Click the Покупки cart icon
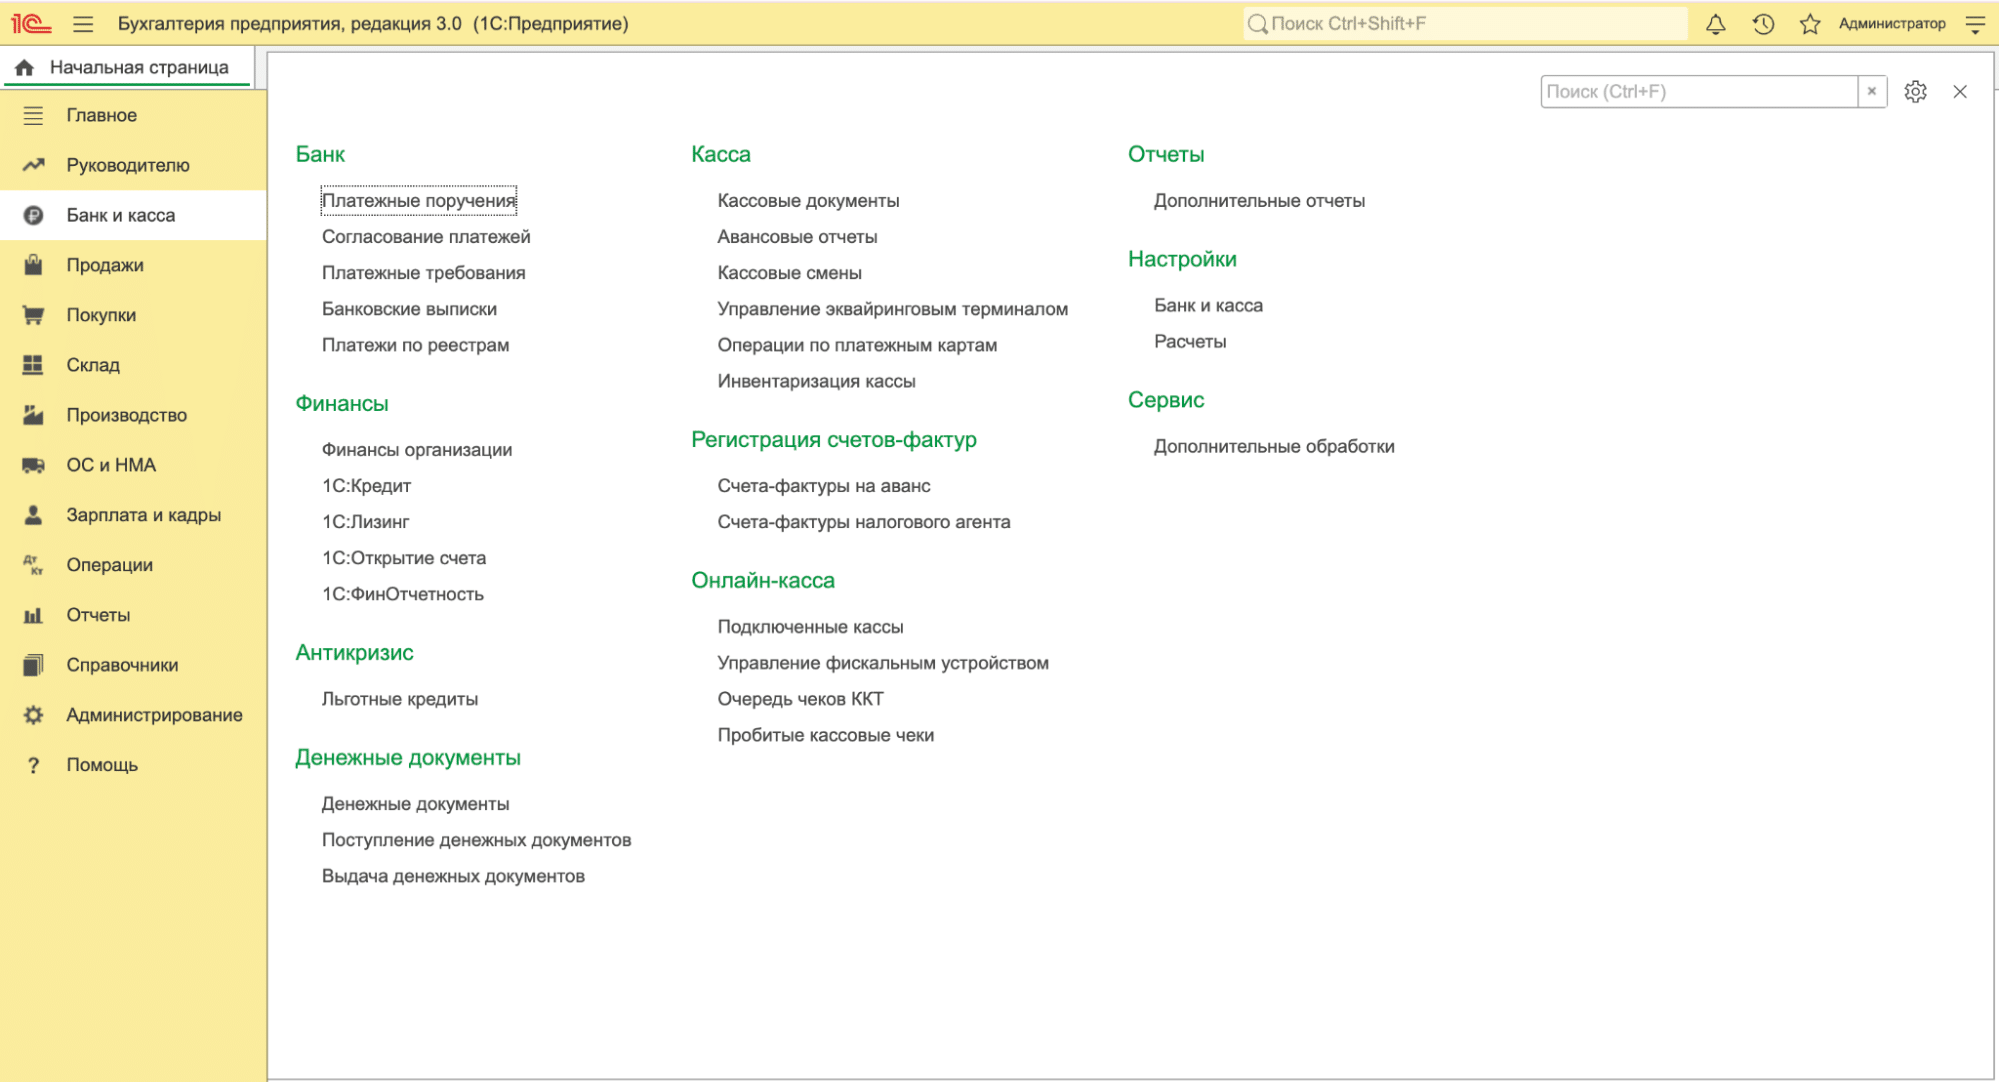This screenshot has height=1083, width=1999. coord(33,315)
